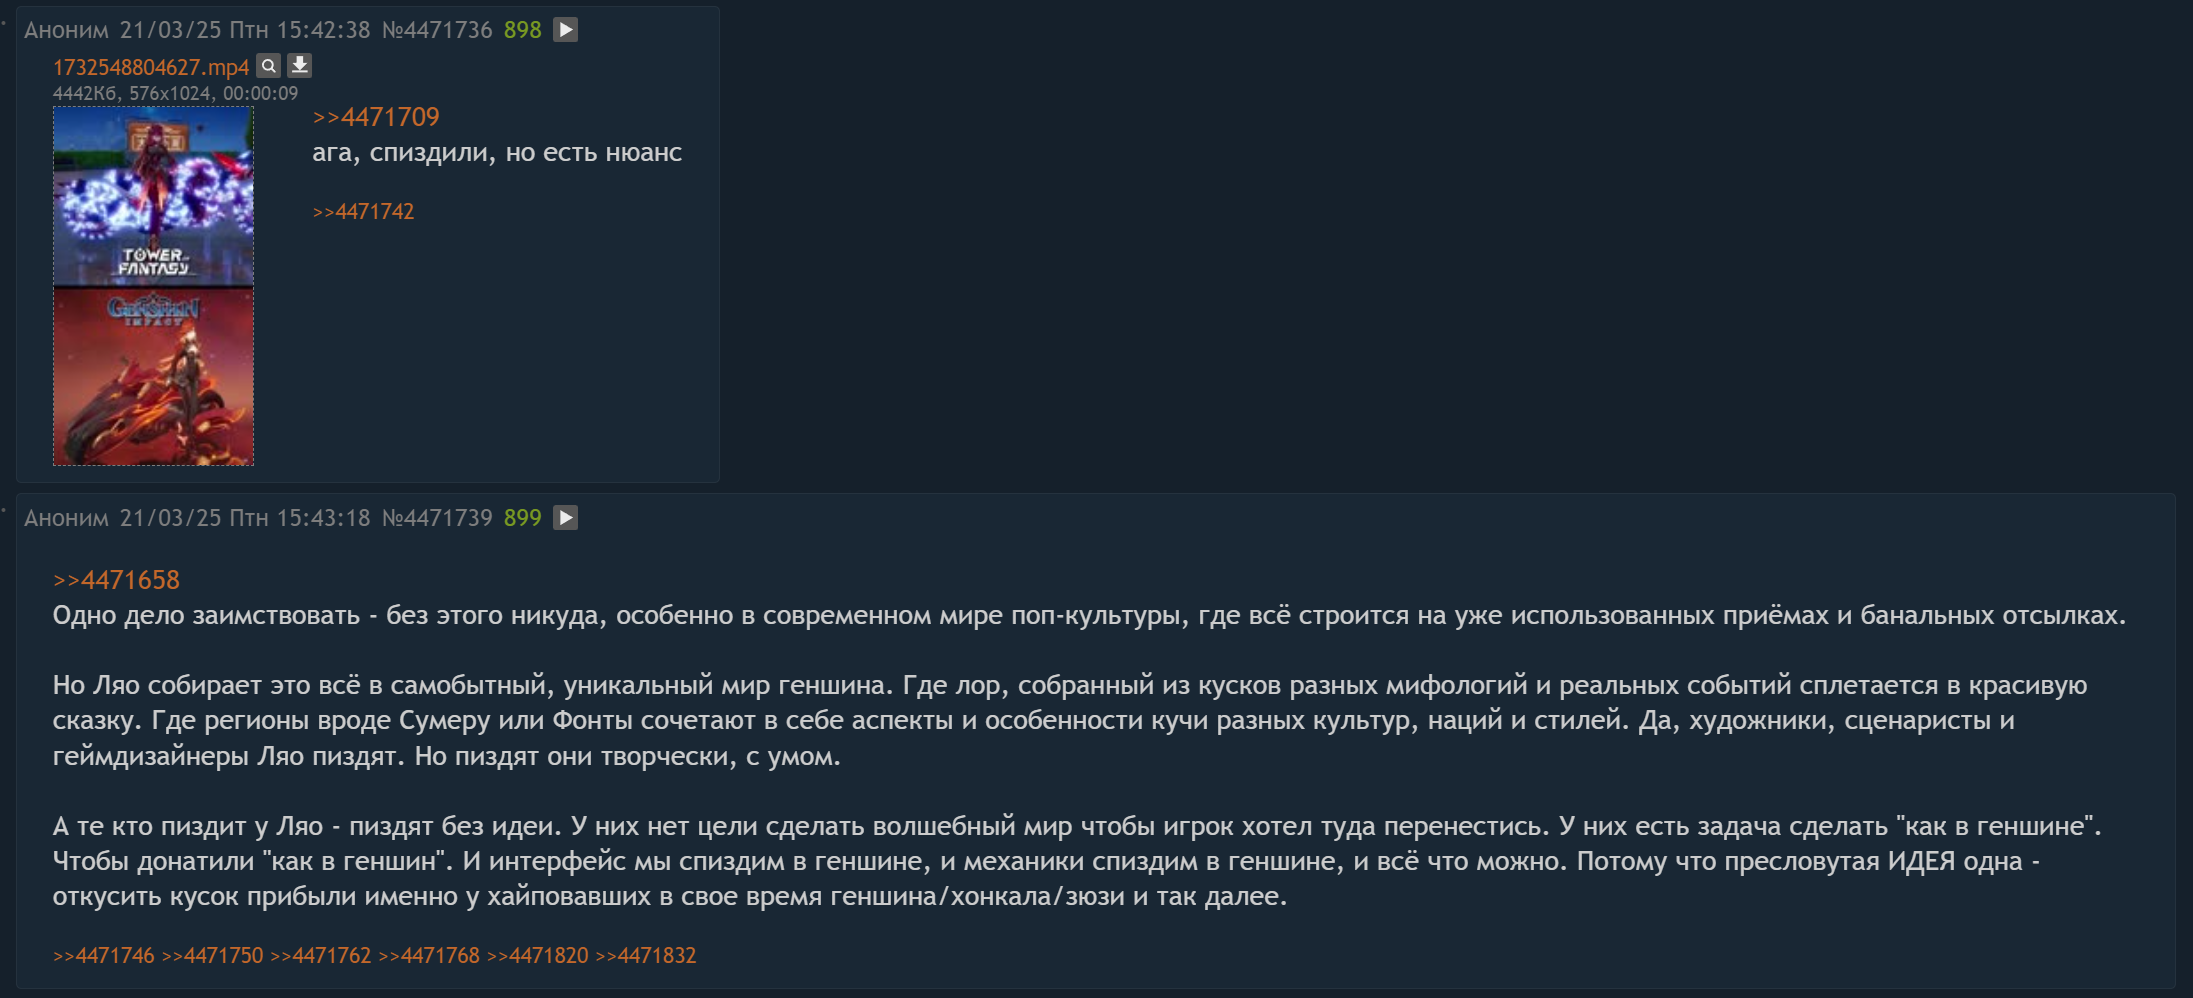Open reply link >>4471768
2193x998 pixels.
point(429,956)
